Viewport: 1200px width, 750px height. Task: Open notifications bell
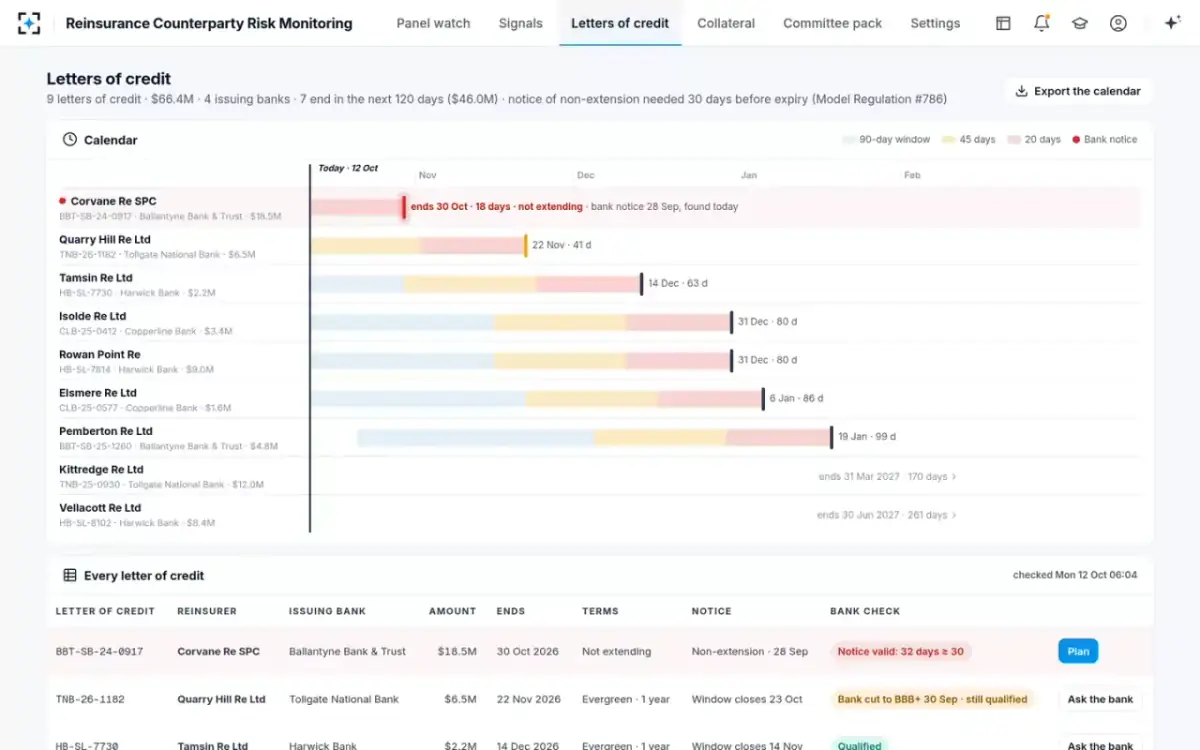[1042, 23]
